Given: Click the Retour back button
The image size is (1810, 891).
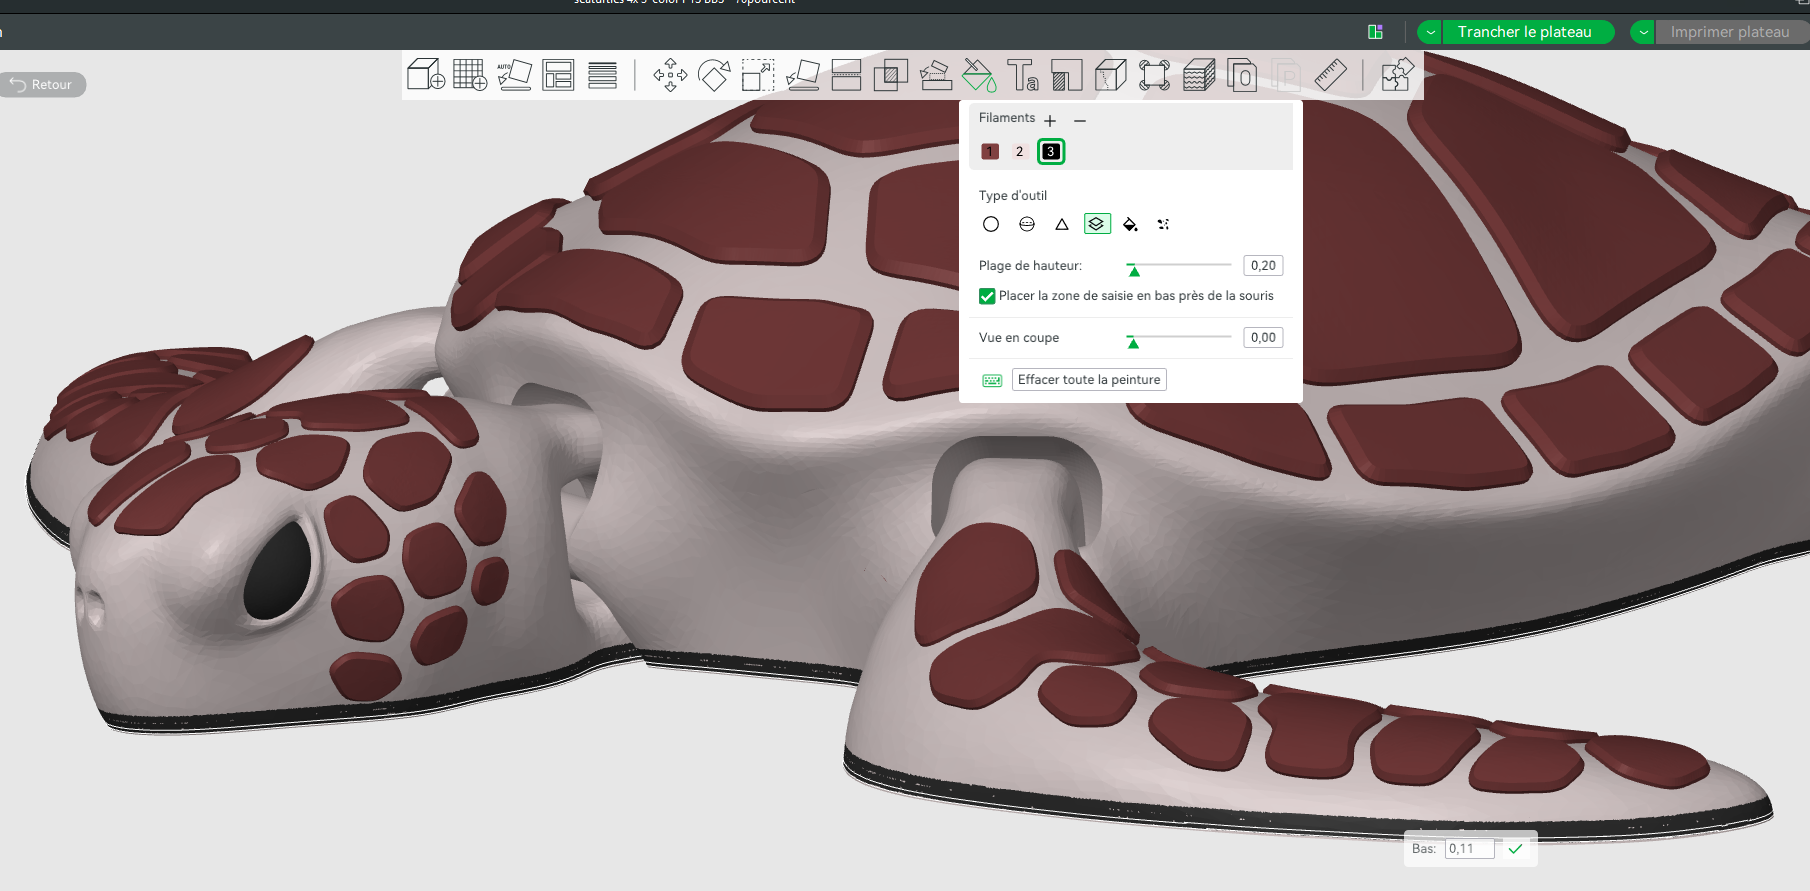Looking at the screenshot, I should click(43, 85).
